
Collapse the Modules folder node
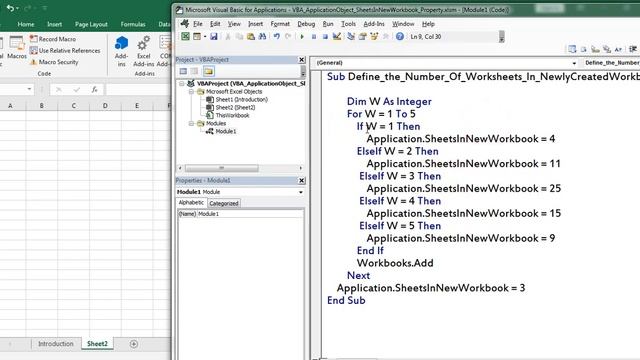(x=191, y=123)
